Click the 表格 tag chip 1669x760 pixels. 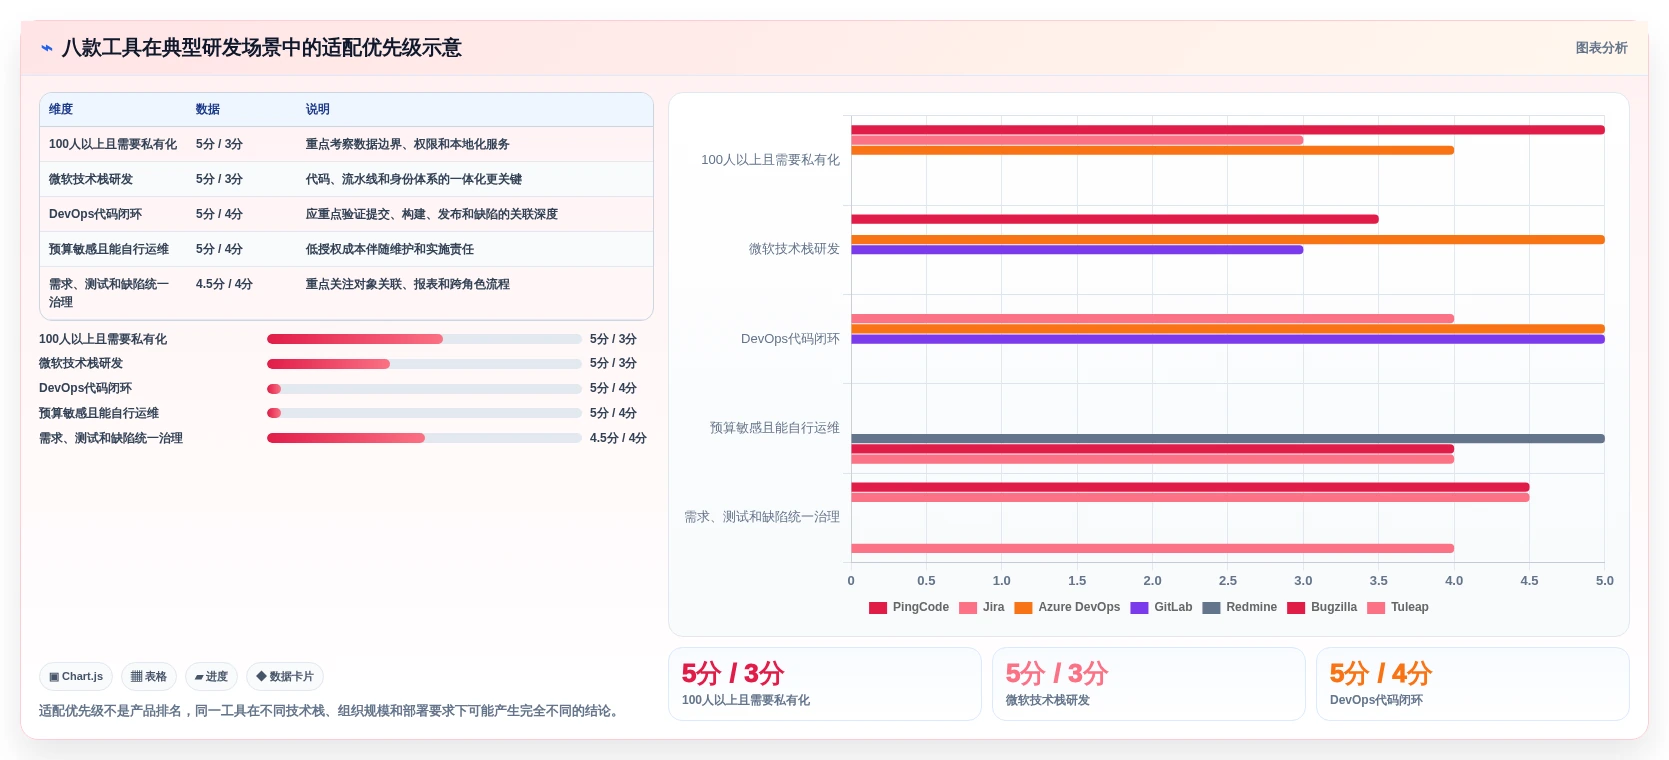tap(149, 677)
